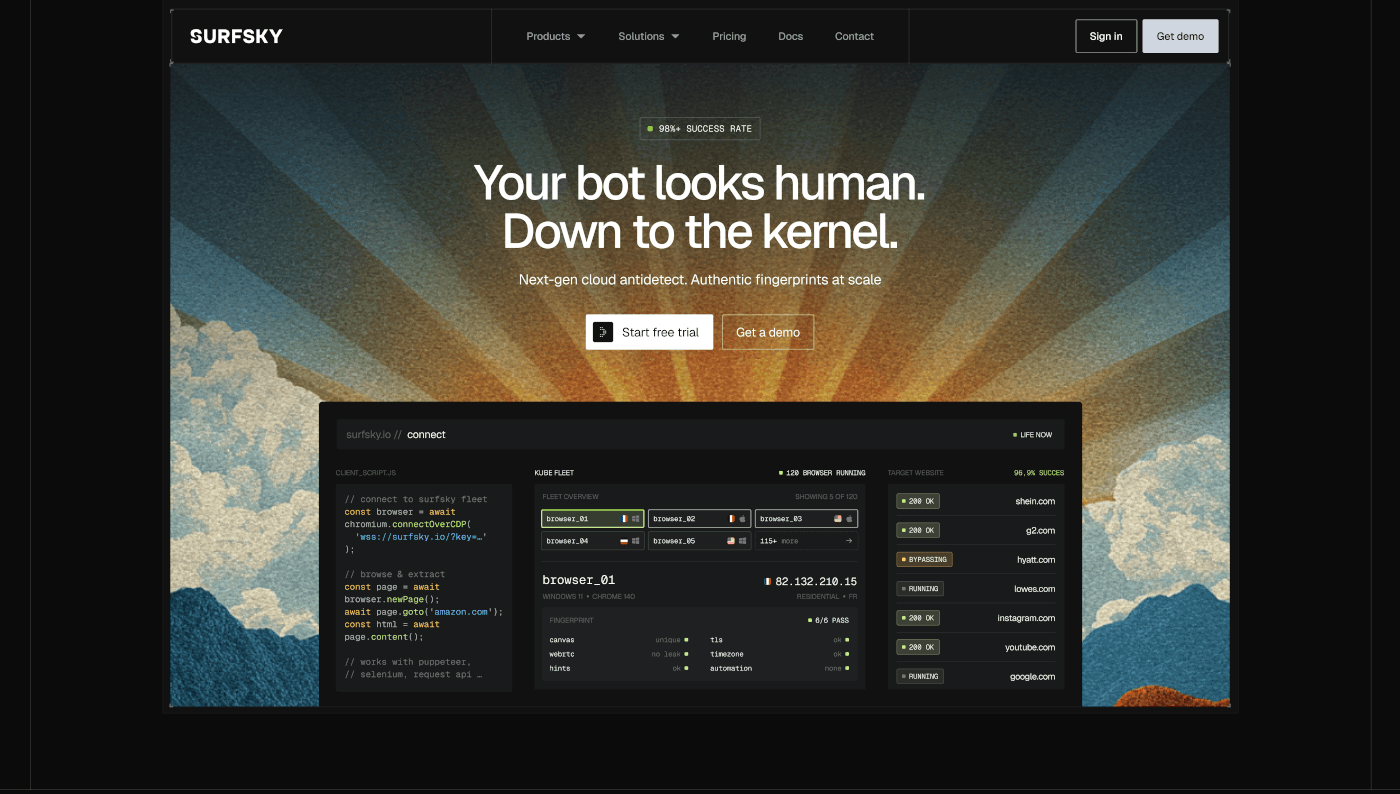
Task: Open the Docs menu item
Action: tap(791, 36)
